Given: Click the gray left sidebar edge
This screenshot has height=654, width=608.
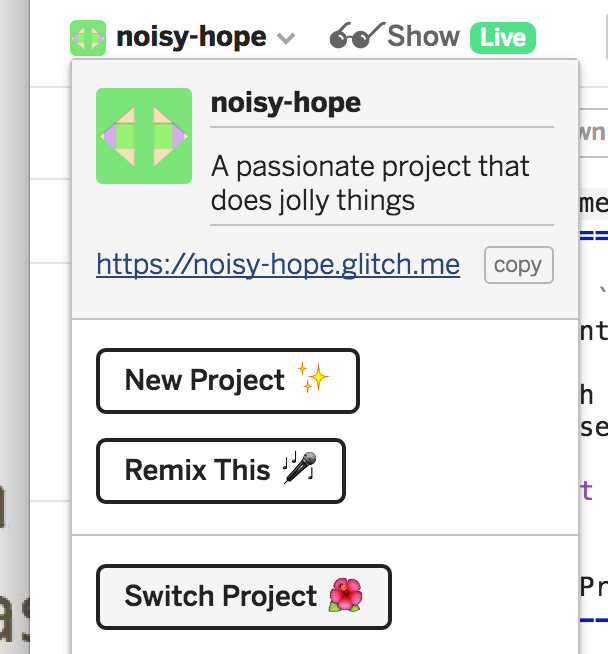Looking at the screenshot, I should pos(15,327).
